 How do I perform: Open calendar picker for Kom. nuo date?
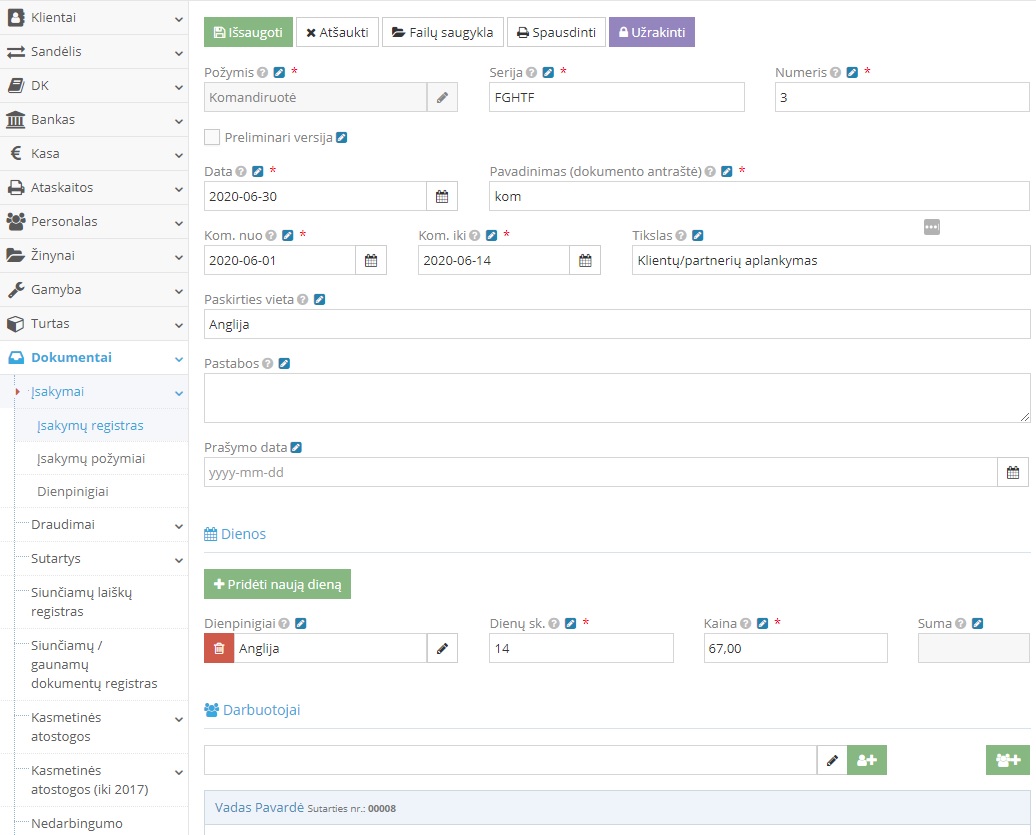pos(371,260)
